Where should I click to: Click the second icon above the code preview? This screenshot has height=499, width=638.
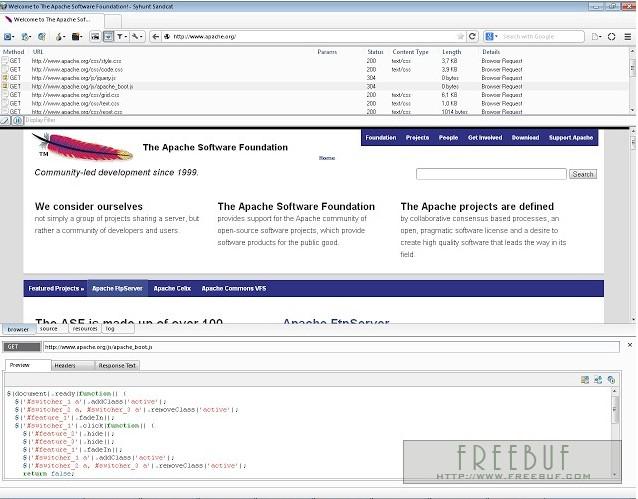(598, 380)
